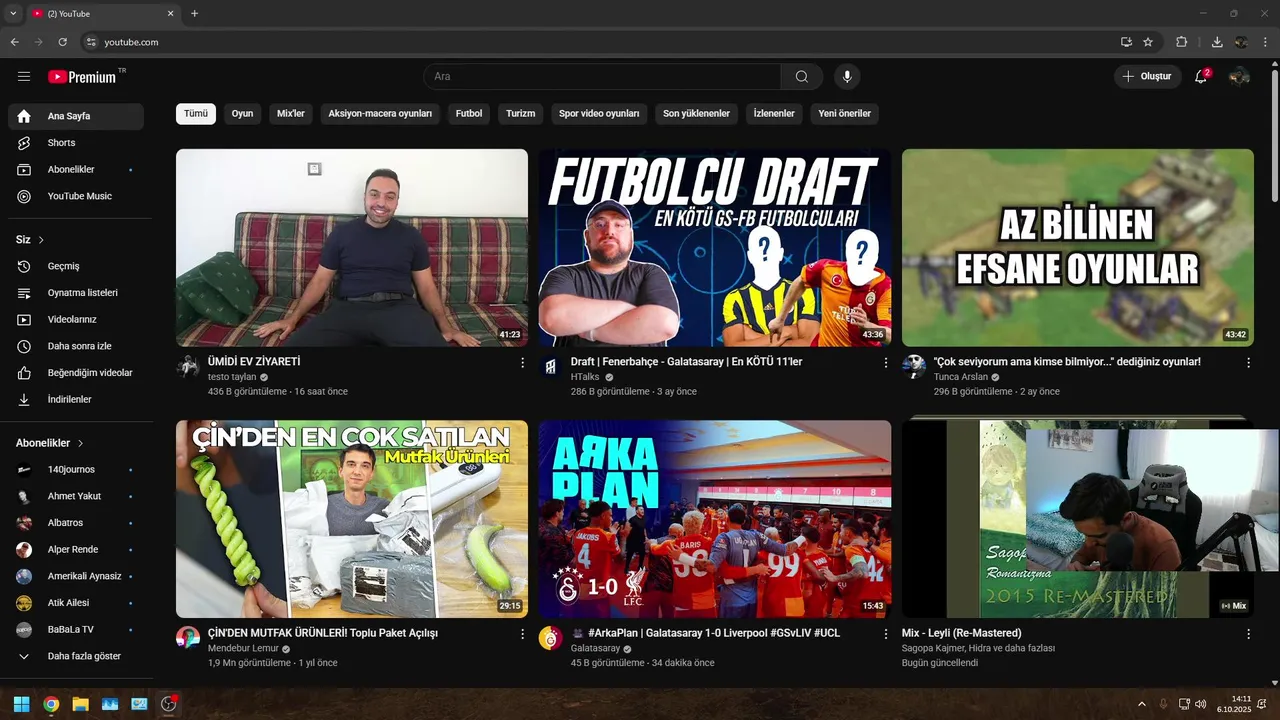This screenshot has height=720, width=1280.
Task: Bookmark this page with star
Action: [1148, 42]
